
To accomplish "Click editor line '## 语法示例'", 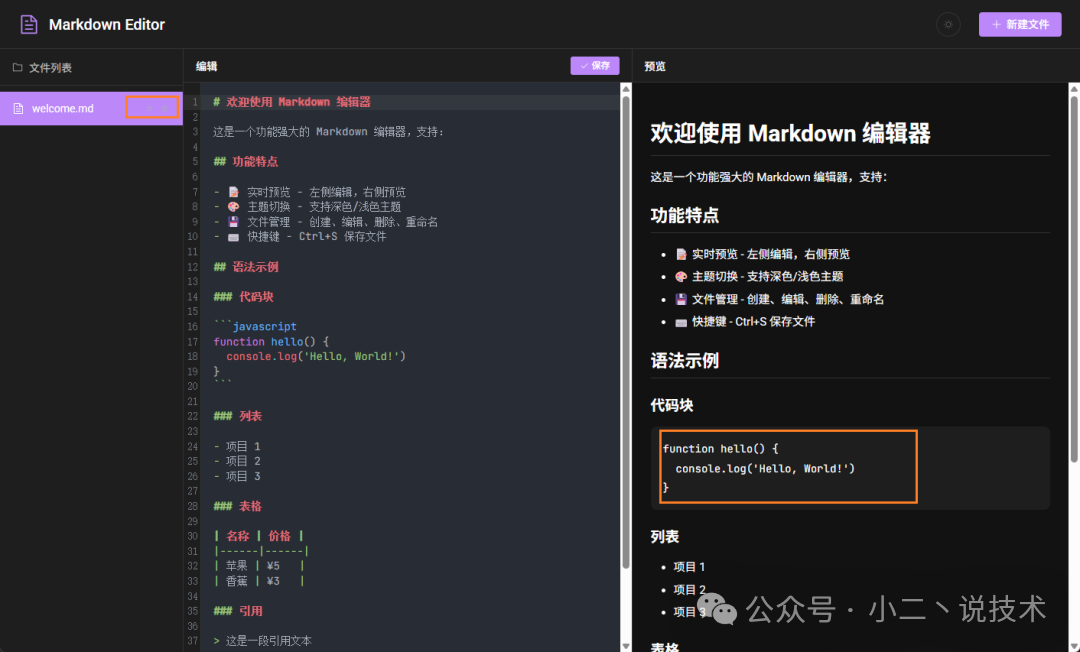I will pos(246,267).
